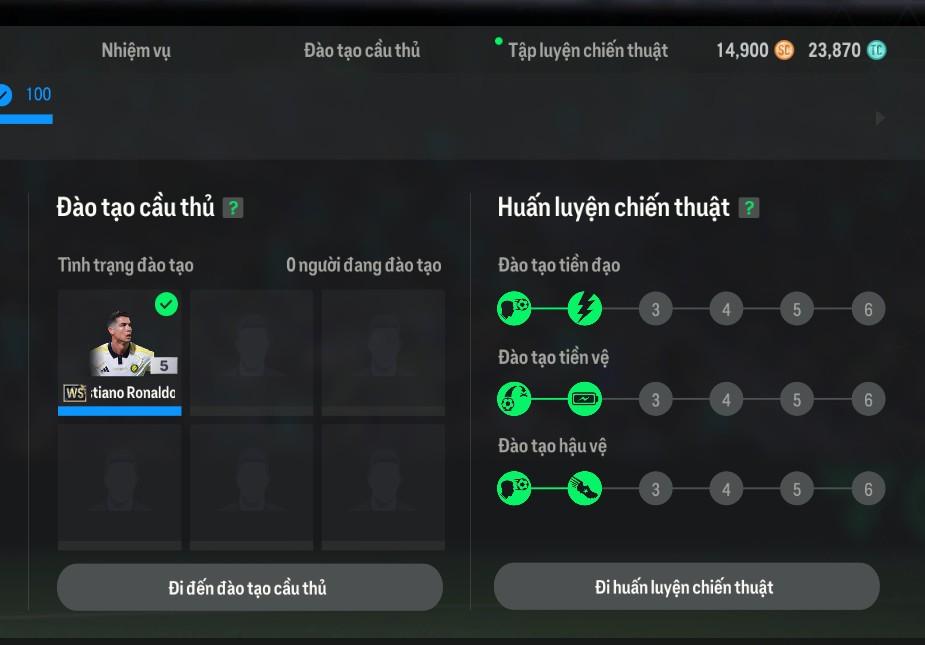Select the Cristiano Ronaldo player card
The width and height of the screenshot is (925, 645).
pos(120,352)
